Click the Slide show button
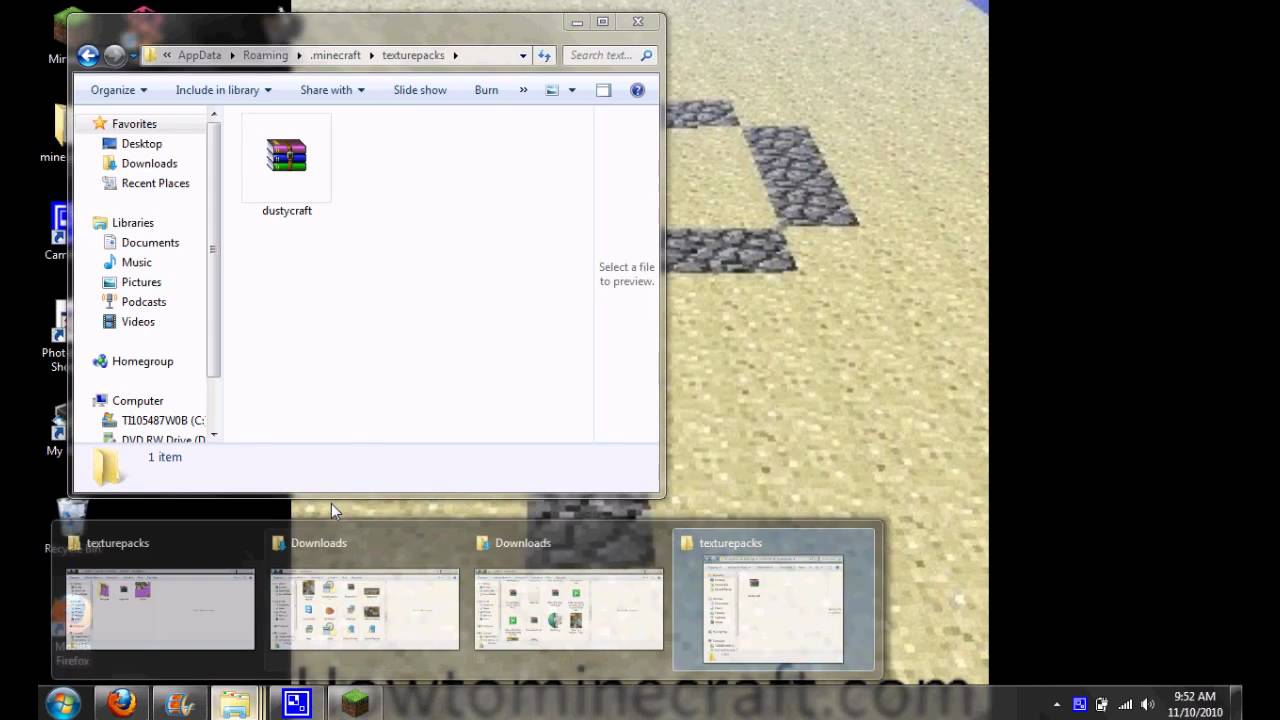1280x720 pixels. coord(420,90)
